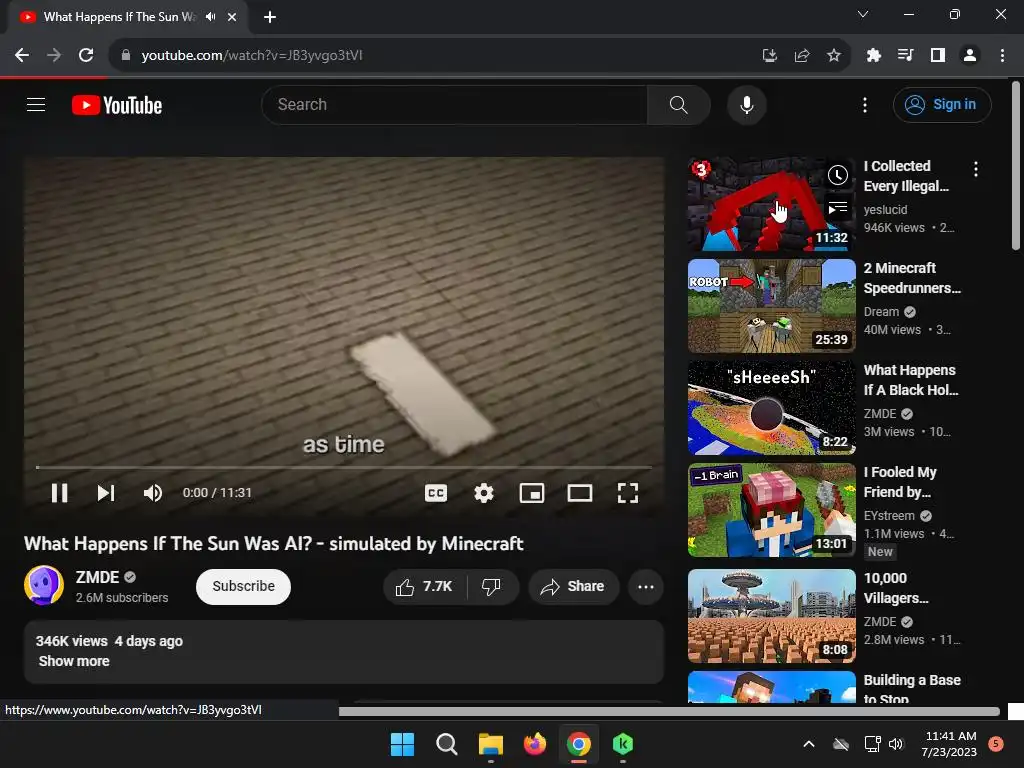Click Dream channel name in sidebar

pyautogui.click(x=881, y=312)
